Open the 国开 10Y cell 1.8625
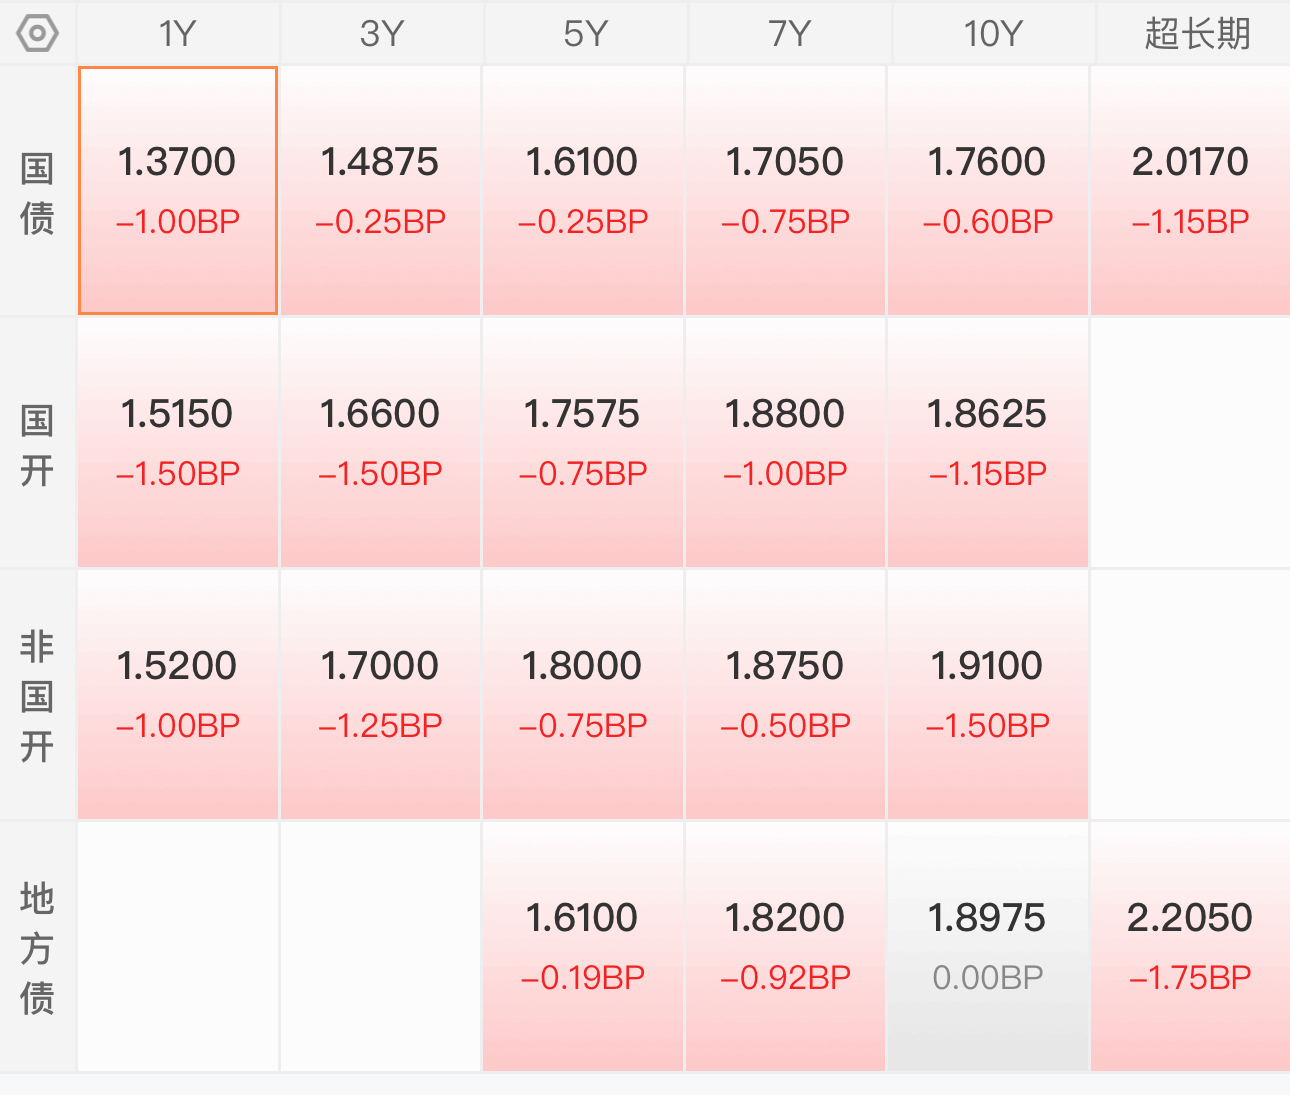The width and height of the screenshot is (1290, 1095). pos(987,443)
